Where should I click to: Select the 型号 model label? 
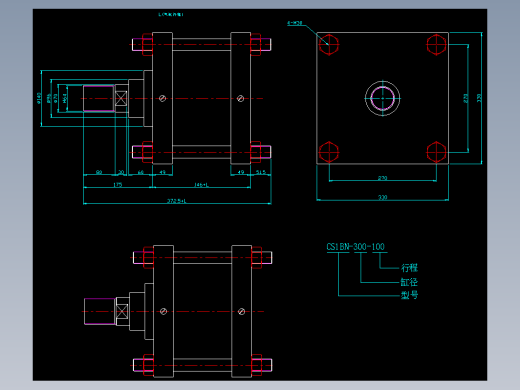tap(409, 295)
